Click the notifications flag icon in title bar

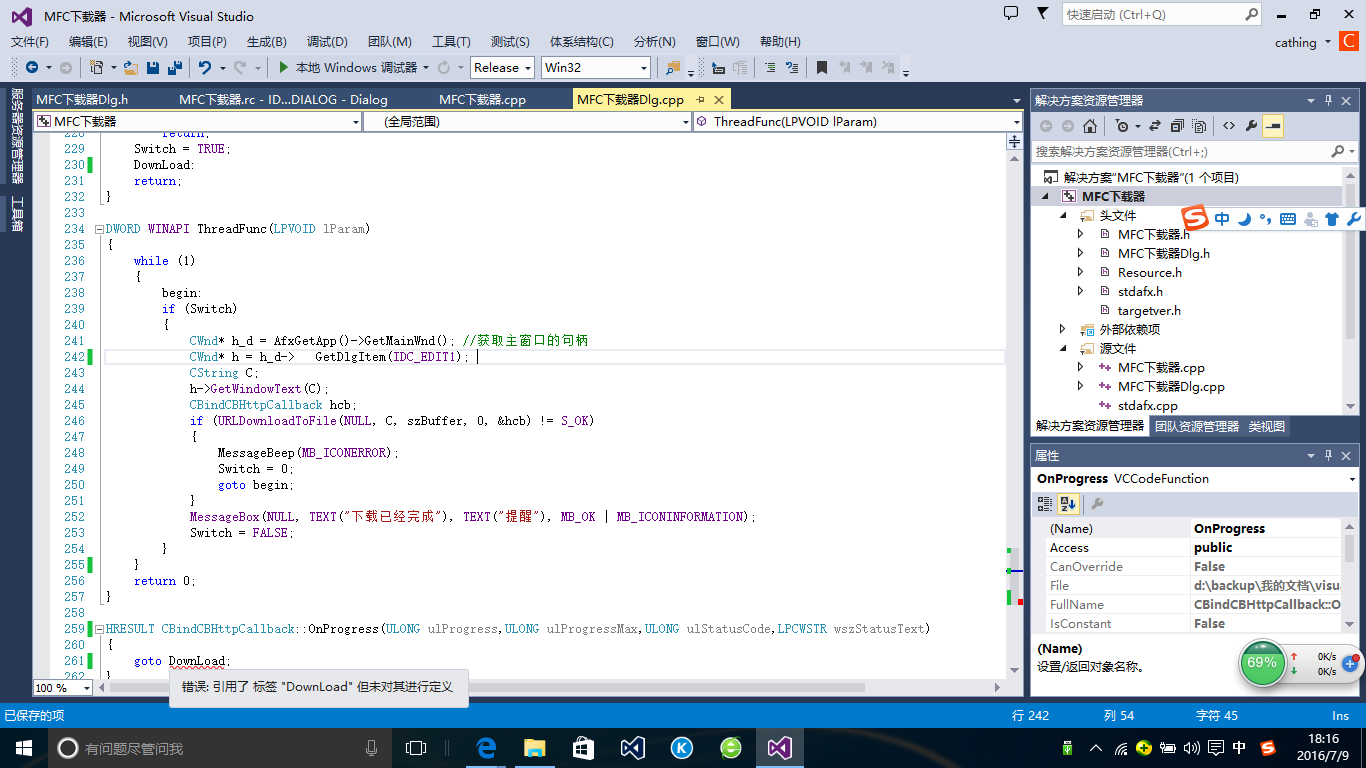tap(1044, 14)
